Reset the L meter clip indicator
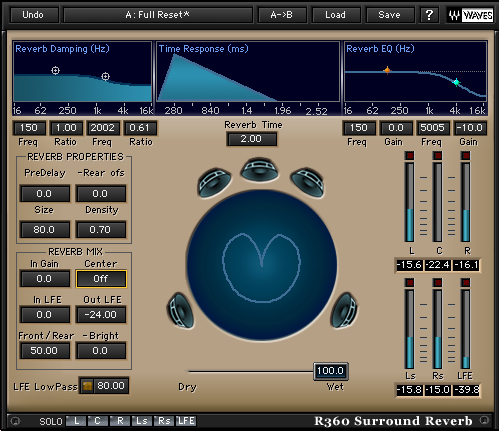The image size is (499, 431). tap(409, 155)
